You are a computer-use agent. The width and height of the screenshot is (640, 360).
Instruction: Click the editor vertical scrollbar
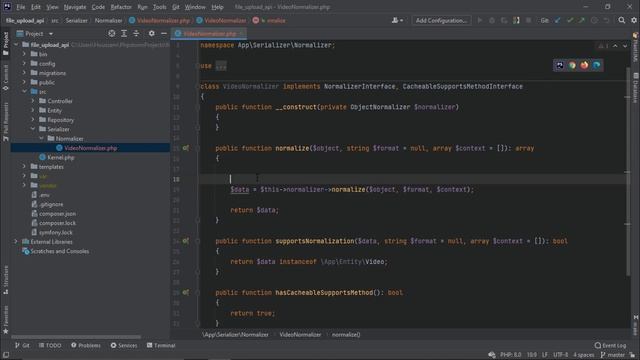(628, 171)
